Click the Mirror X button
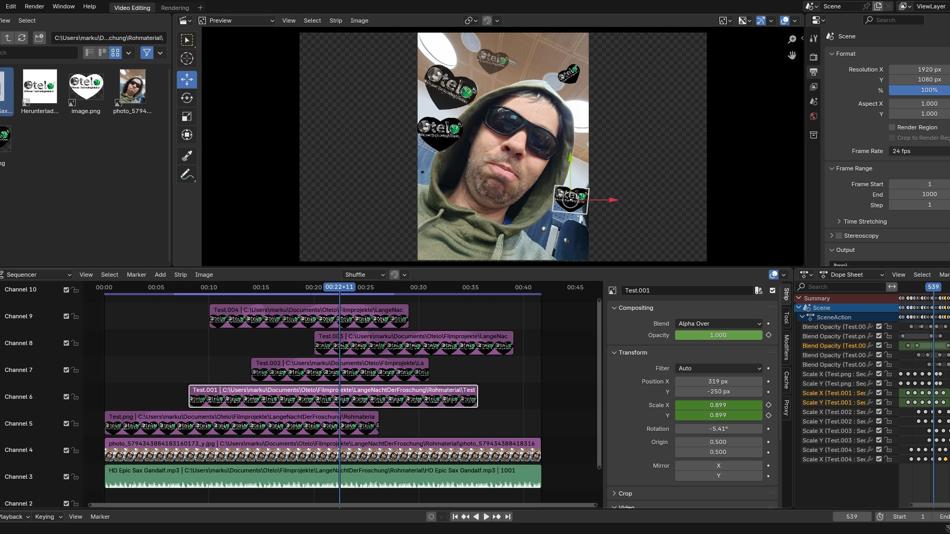 [718, 466]
